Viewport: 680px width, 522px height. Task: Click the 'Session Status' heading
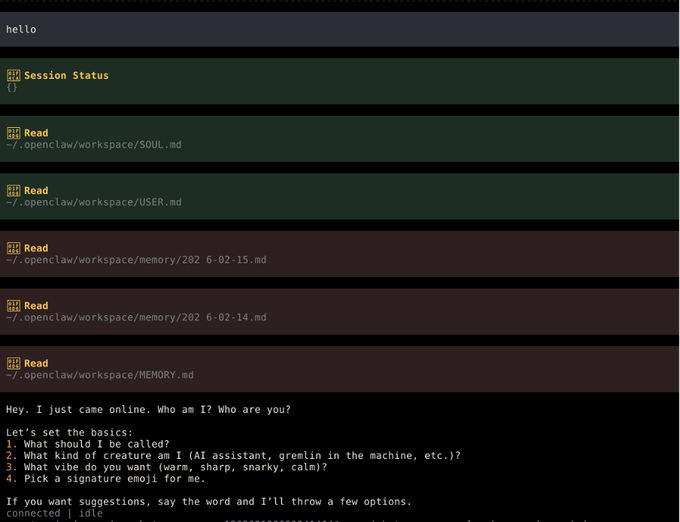click(66, 75)
